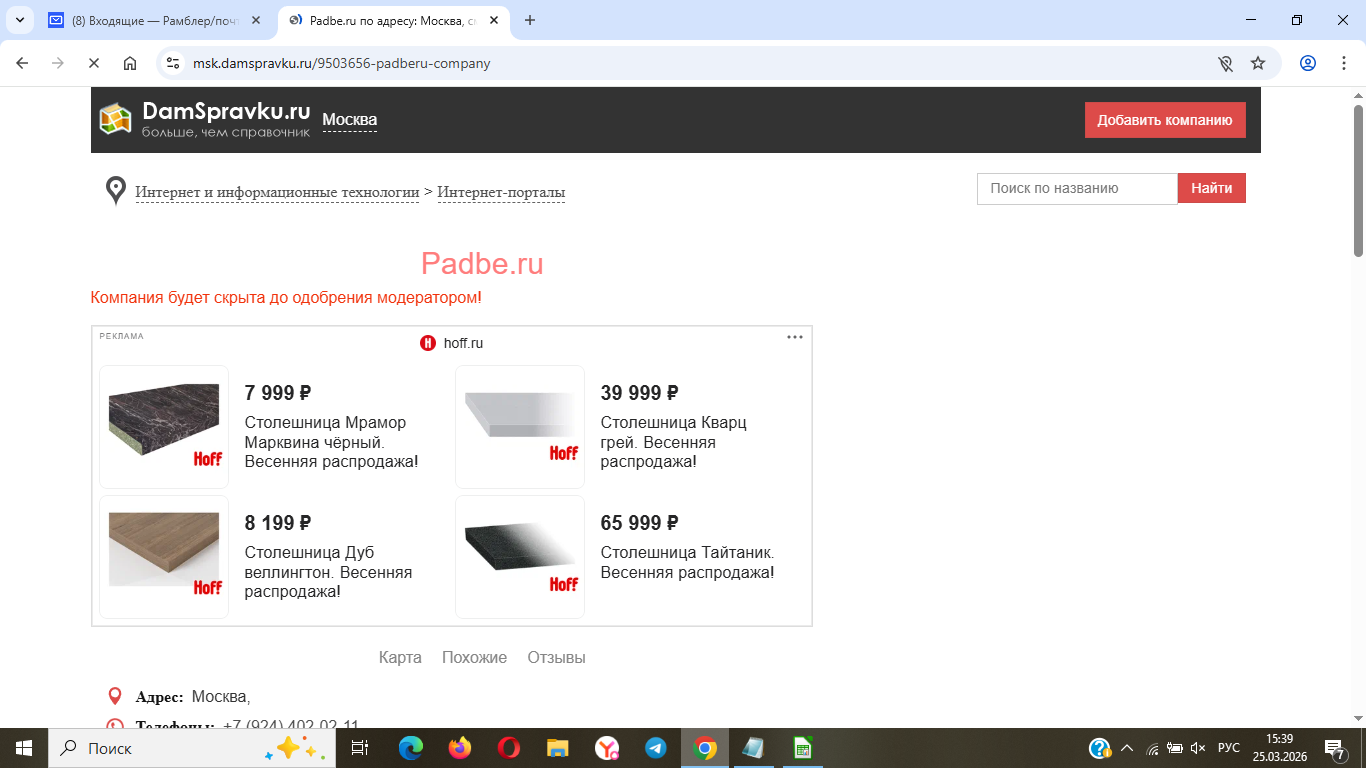Viewport: 1366px width, 768px height.
Task: Click the map pin beside the breadcrumbs
Action: 116,190
